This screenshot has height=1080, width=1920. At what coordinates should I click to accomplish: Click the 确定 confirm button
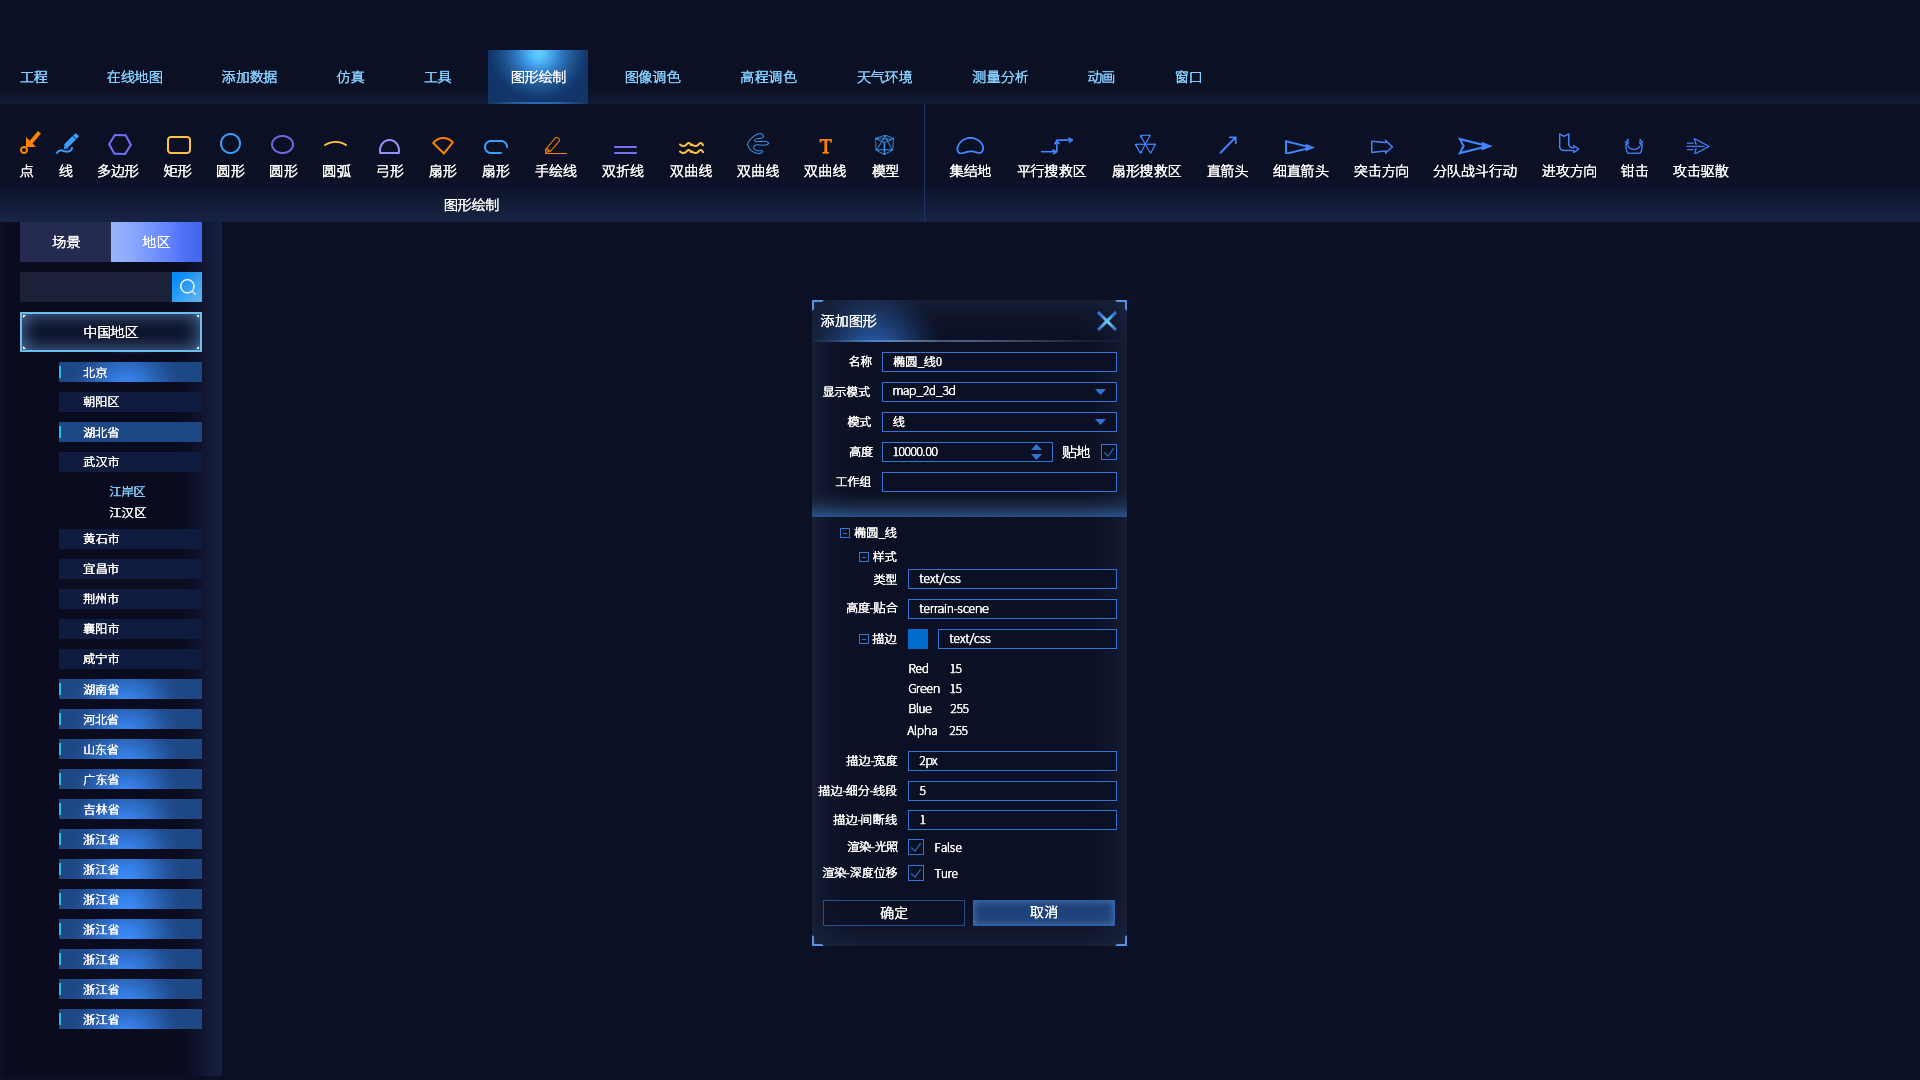pyautogui.click(x=894, y=913)
